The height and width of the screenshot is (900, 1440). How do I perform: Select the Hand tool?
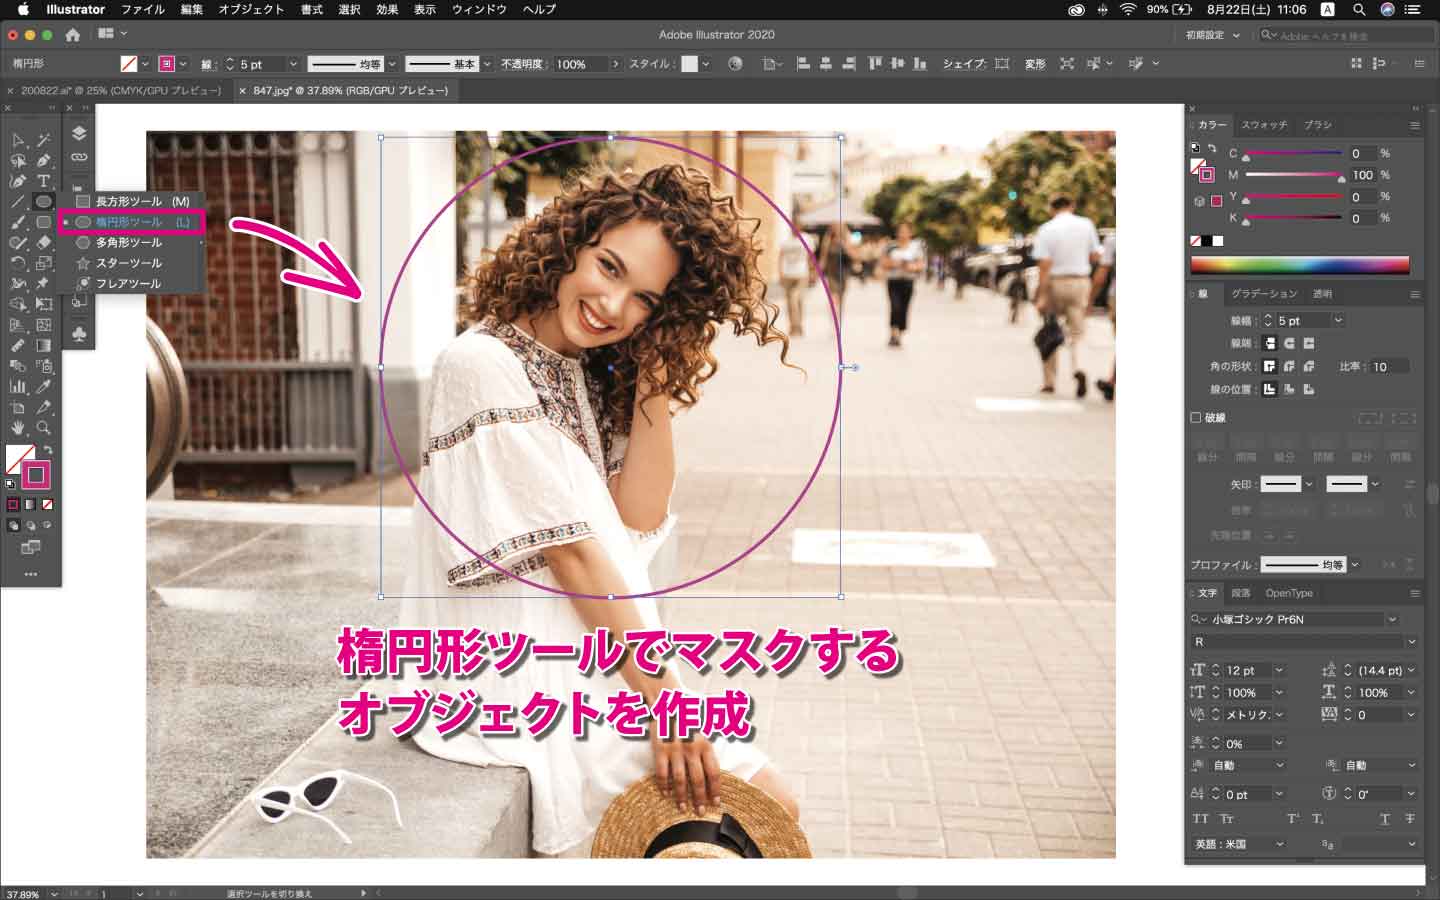coord(18,427)
